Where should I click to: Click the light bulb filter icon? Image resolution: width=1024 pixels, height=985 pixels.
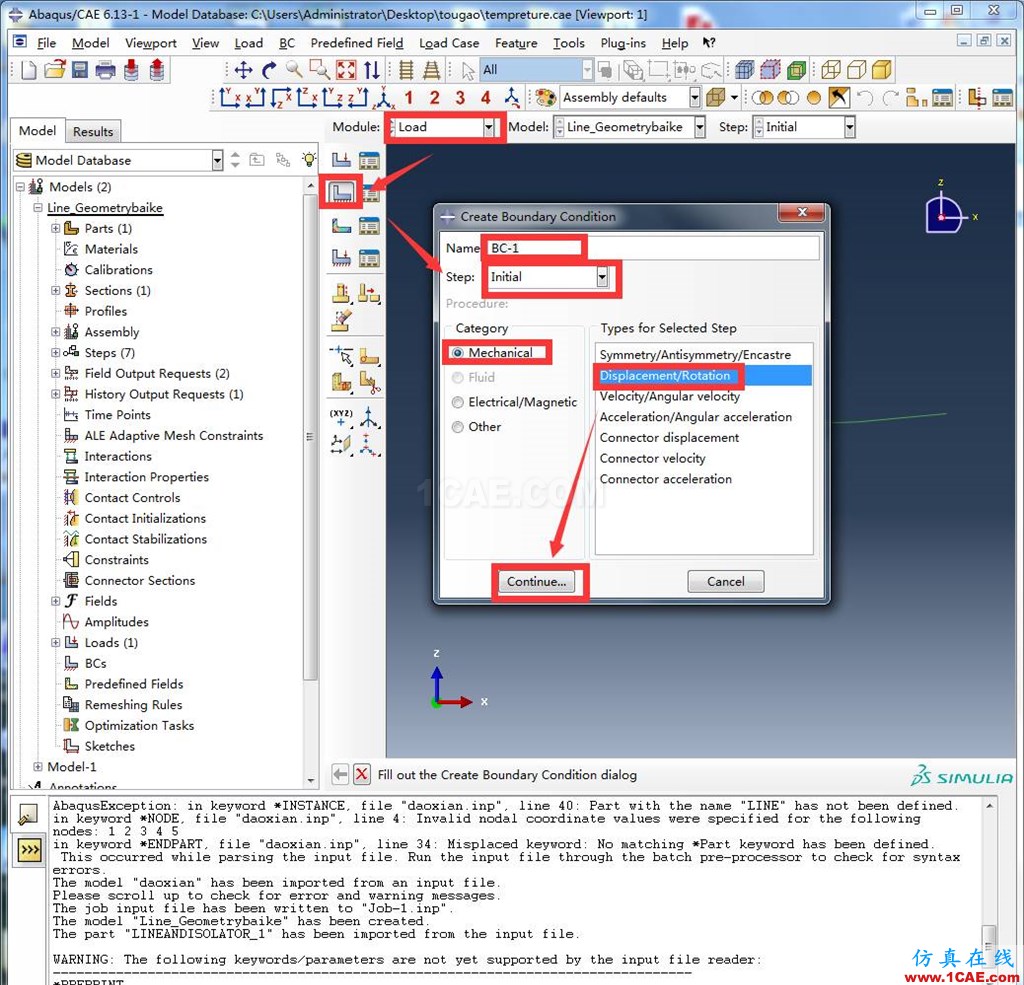(308, 159)
